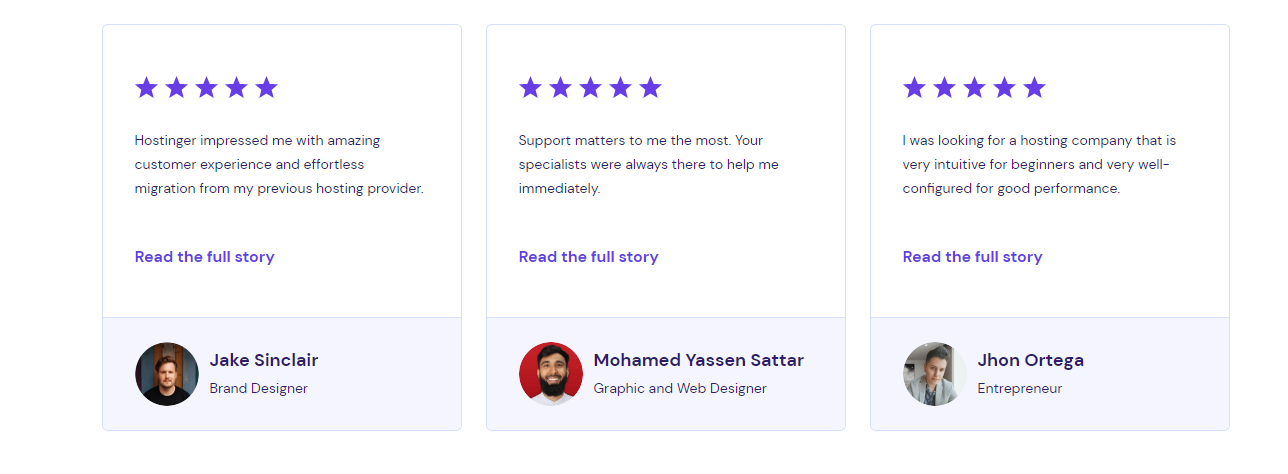Screen dimensions: 1288x474
Task: Read Mohamed Yassen Sattar's full story
Action: click(x=588, y=257)
